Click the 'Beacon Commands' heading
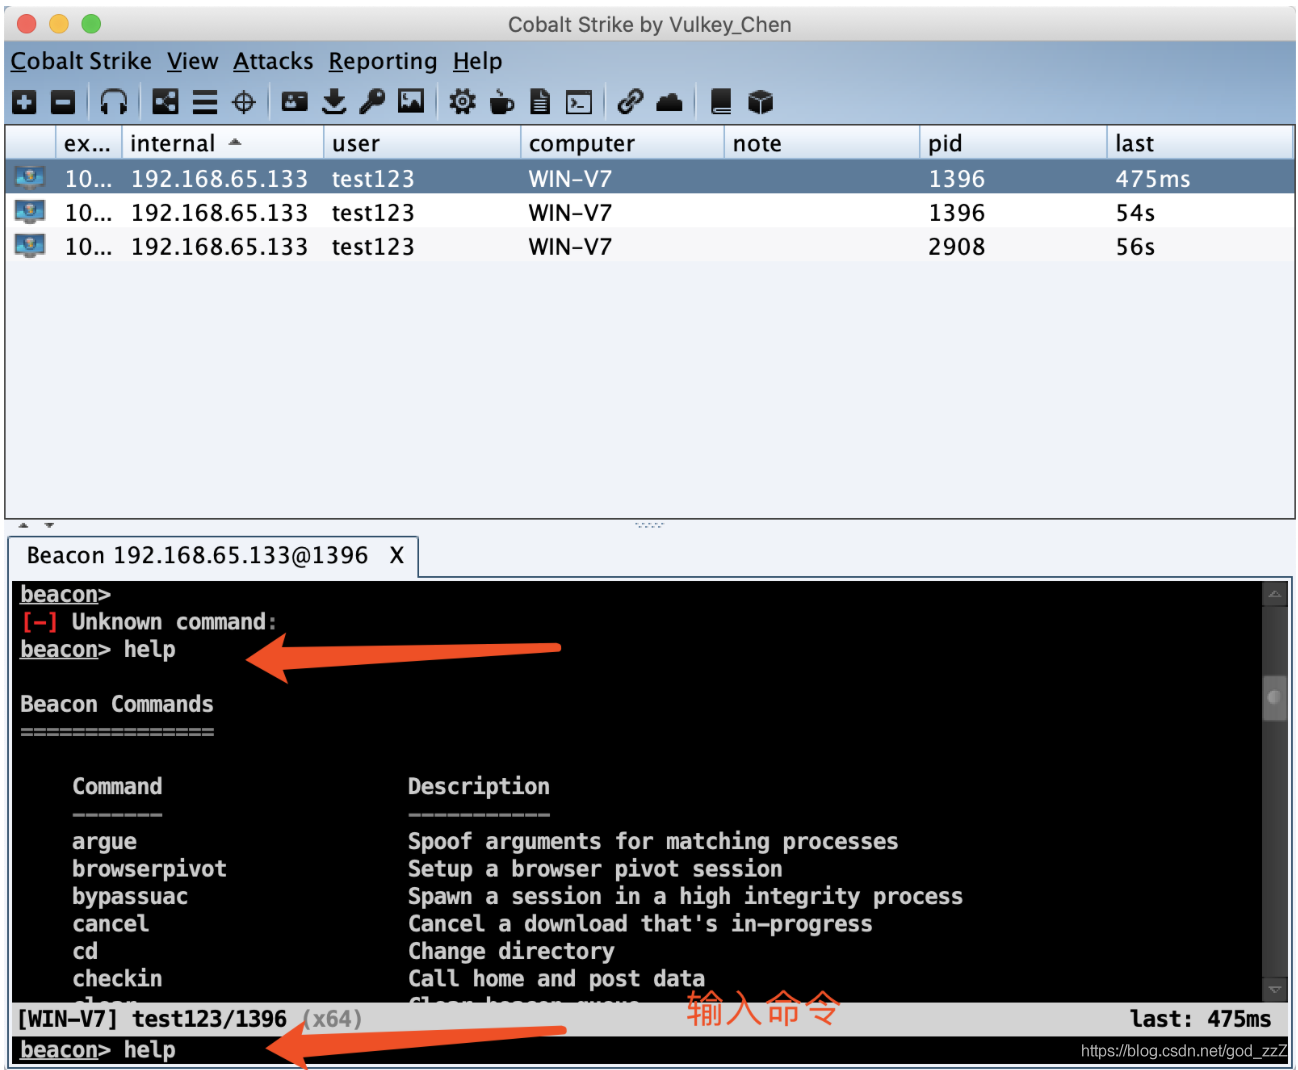 point(117,704)
